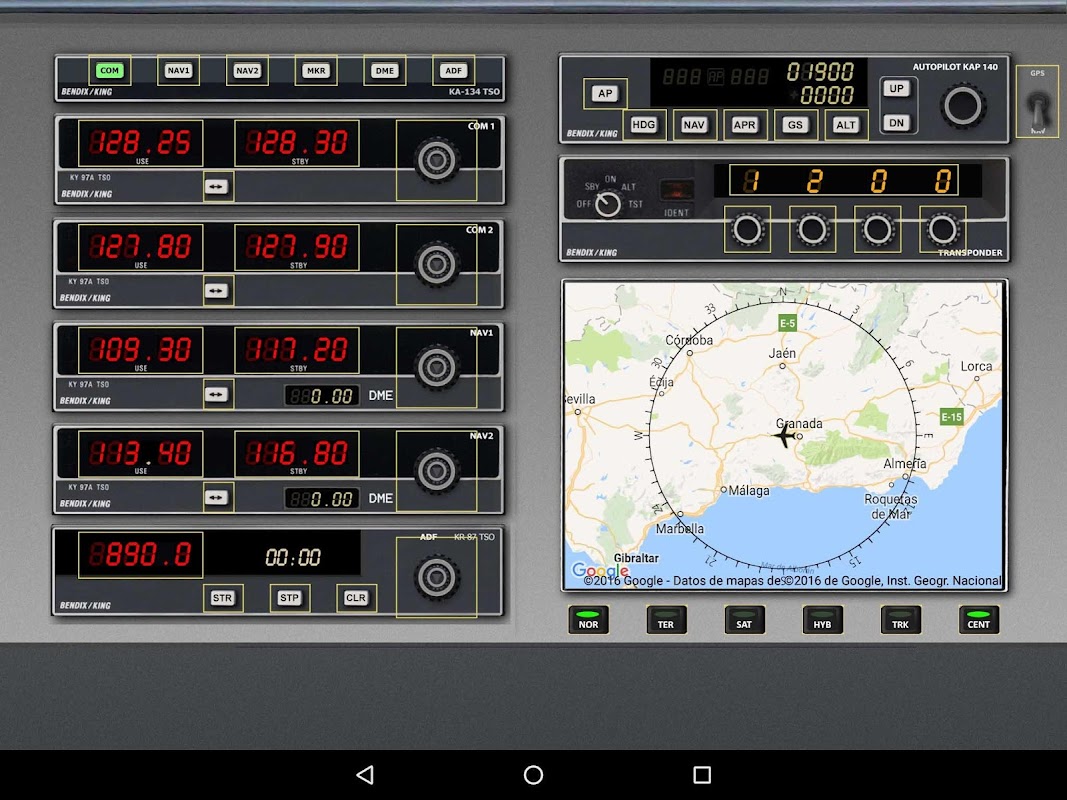Activate autopilot HDG mode
1067x800 pixels.
644,124
